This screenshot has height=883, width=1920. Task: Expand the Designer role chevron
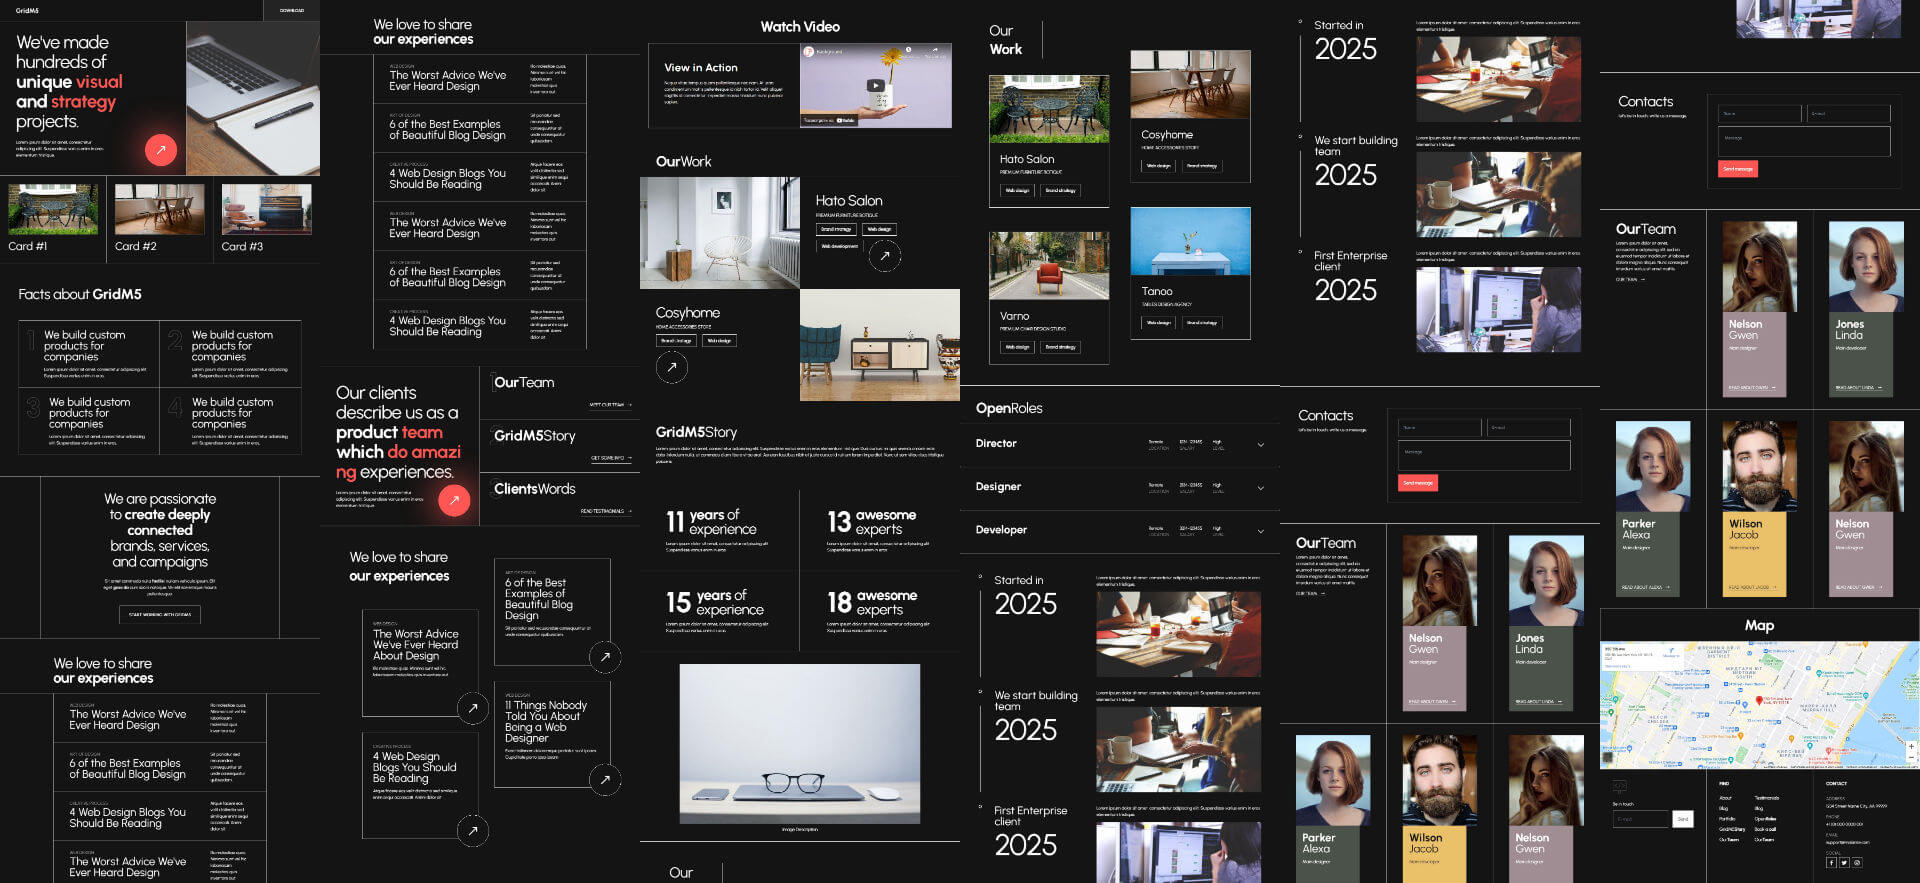click(1260, 488)
